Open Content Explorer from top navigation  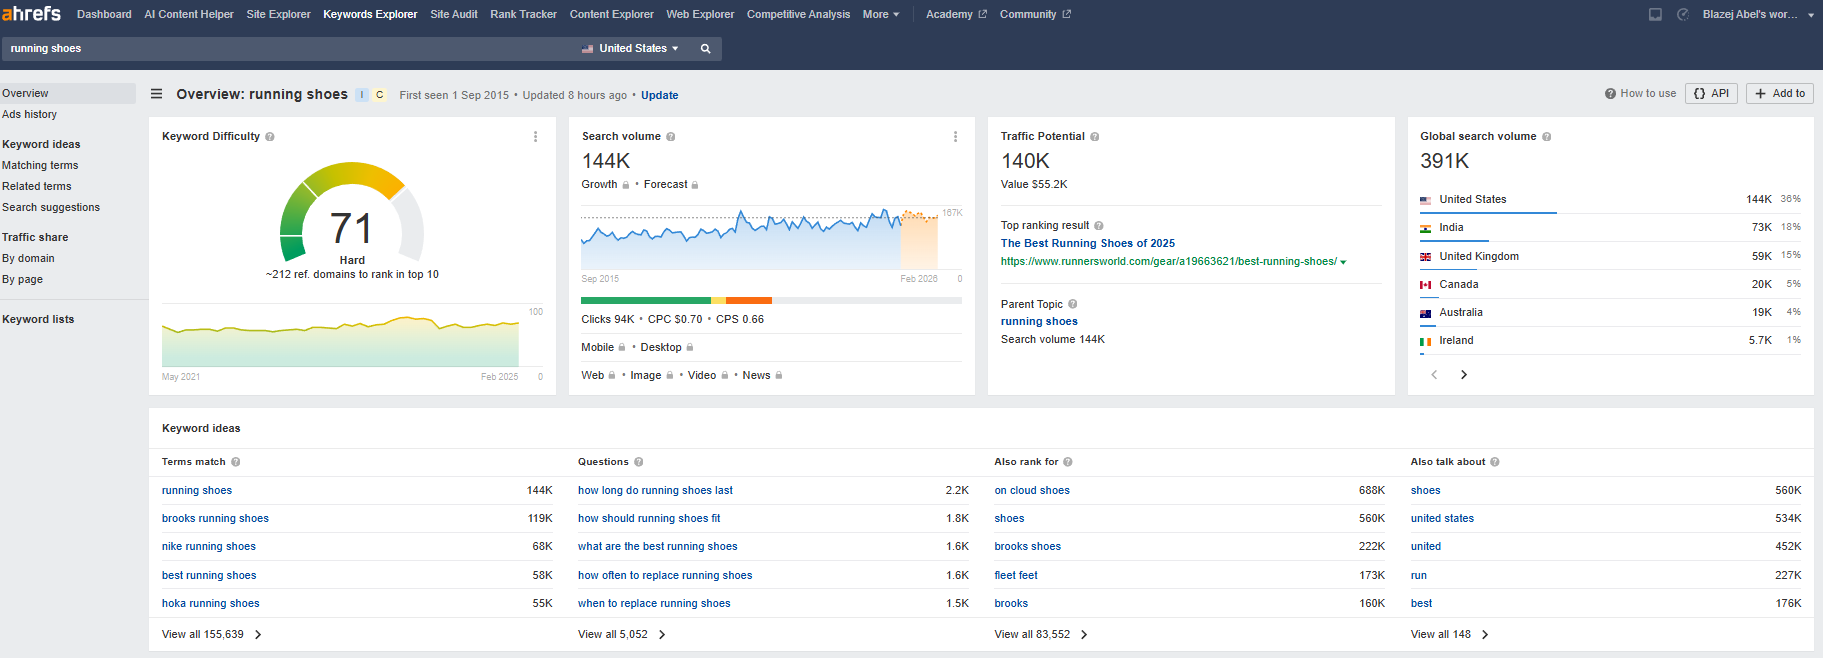coord(611,14)
